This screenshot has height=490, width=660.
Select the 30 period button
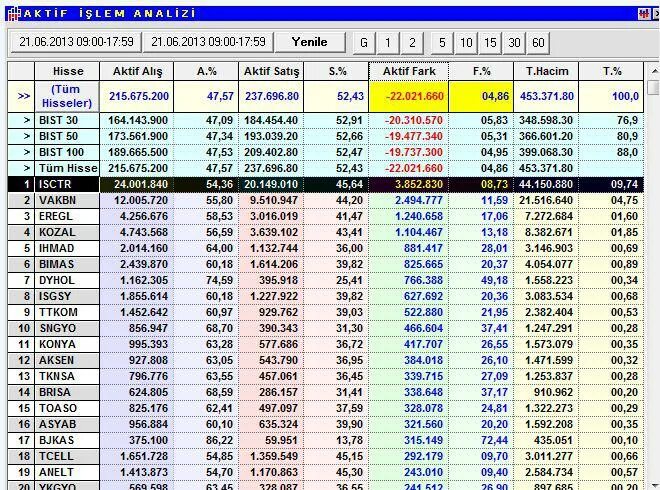coord(514,43)
